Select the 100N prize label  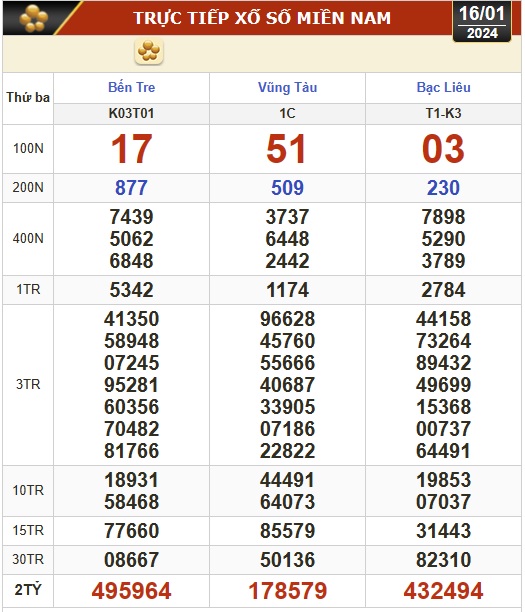pyautogui.click(x=28, y=148)
